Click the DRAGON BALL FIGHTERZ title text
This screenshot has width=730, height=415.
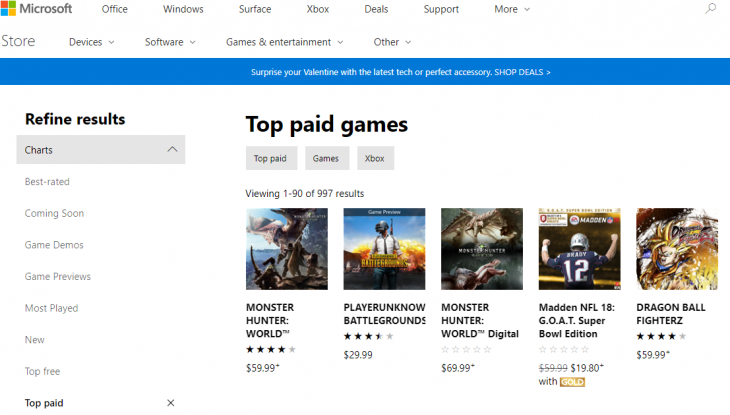[x=671, y=314]
